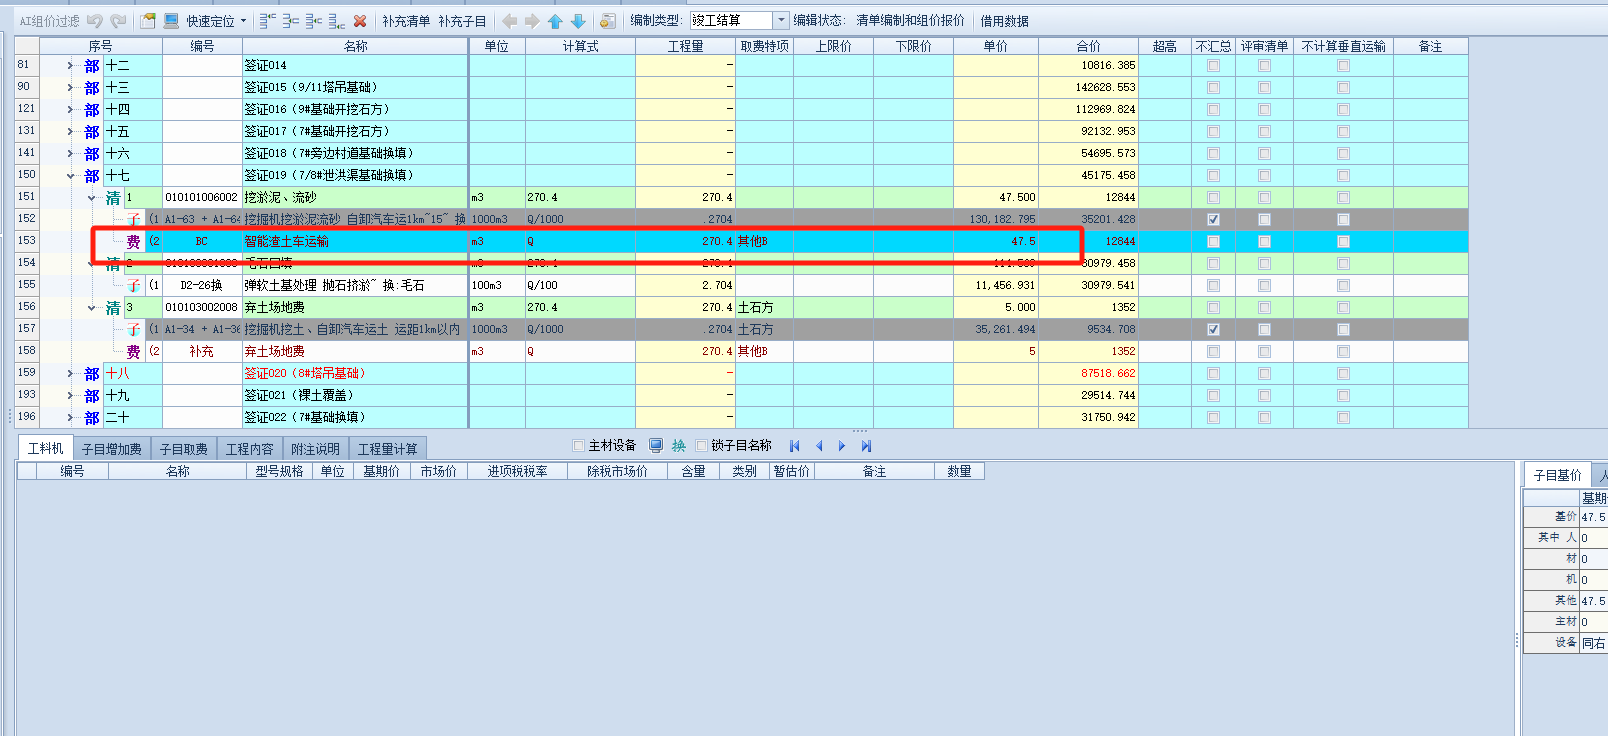Expand section 十八 签证020
Image resolution: width=1608 pixels, height=736 pixels.
70,374
